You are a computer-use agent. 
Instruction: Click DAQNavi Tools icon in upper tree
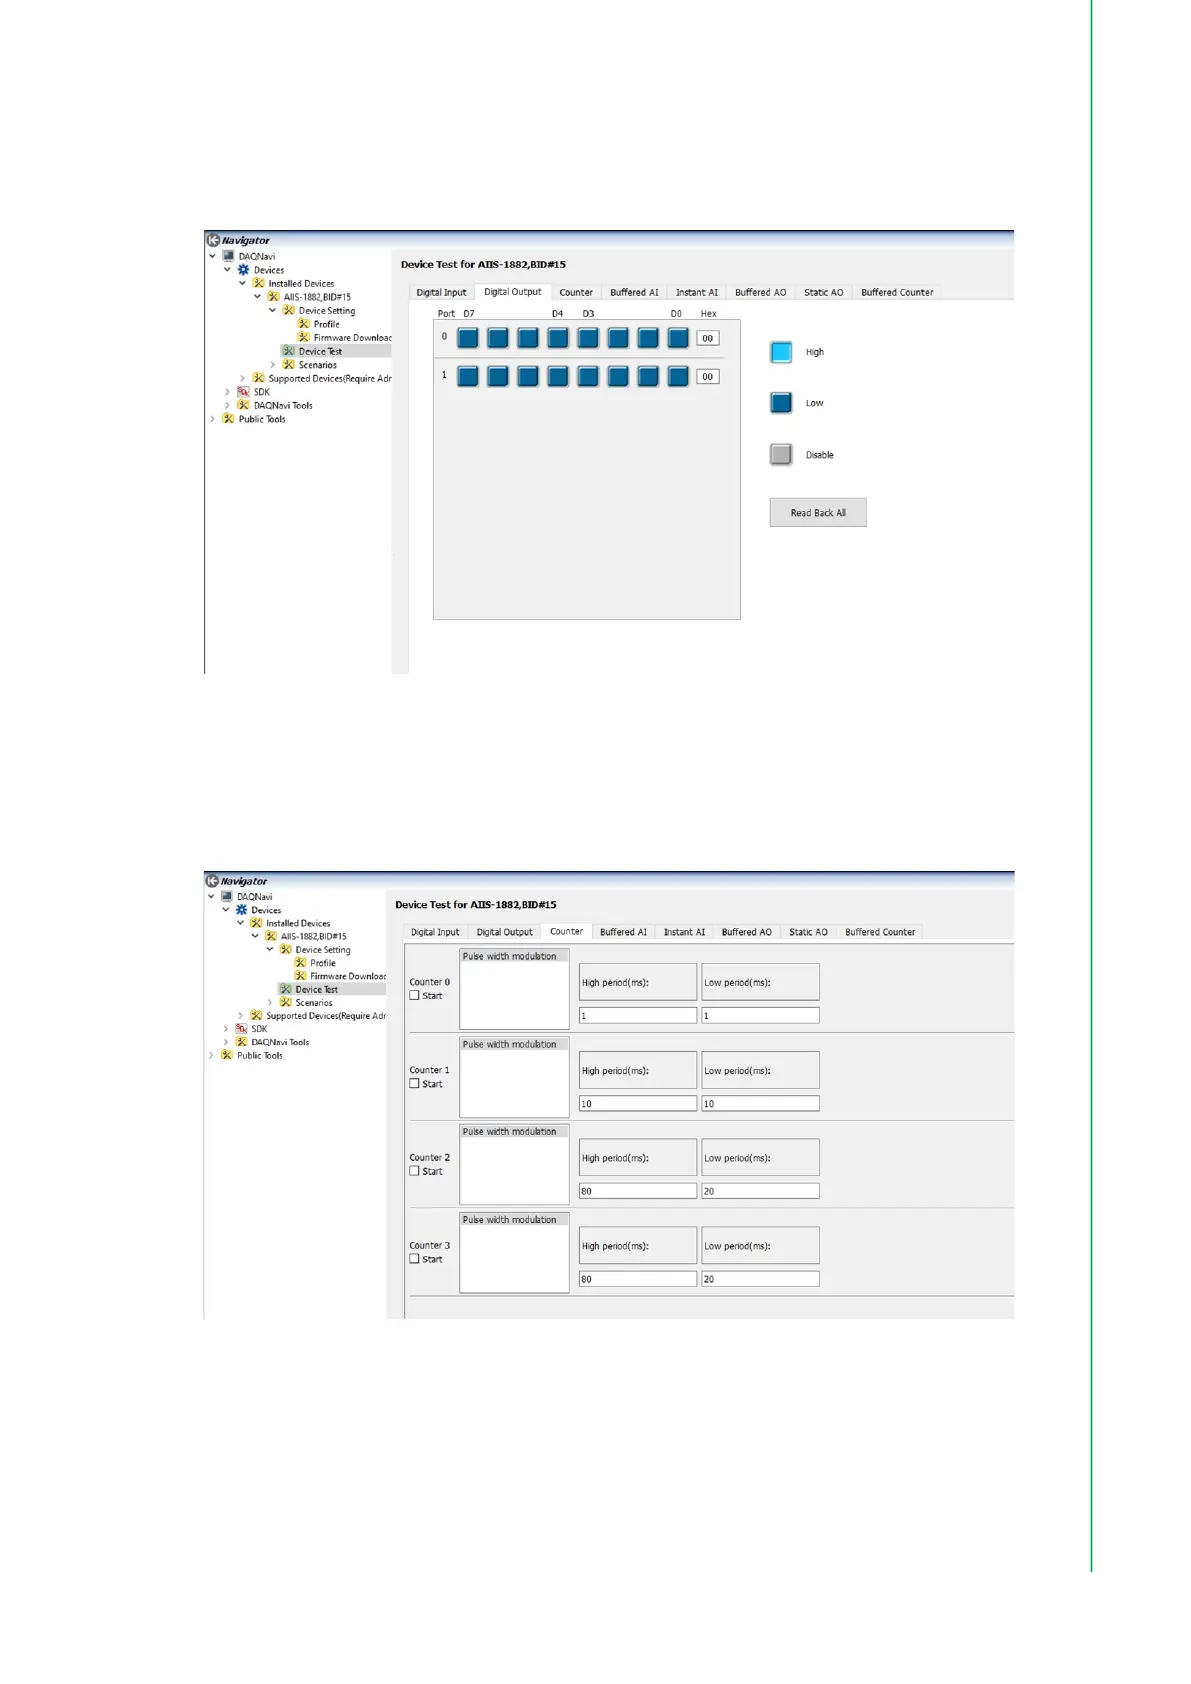(243, 406)
